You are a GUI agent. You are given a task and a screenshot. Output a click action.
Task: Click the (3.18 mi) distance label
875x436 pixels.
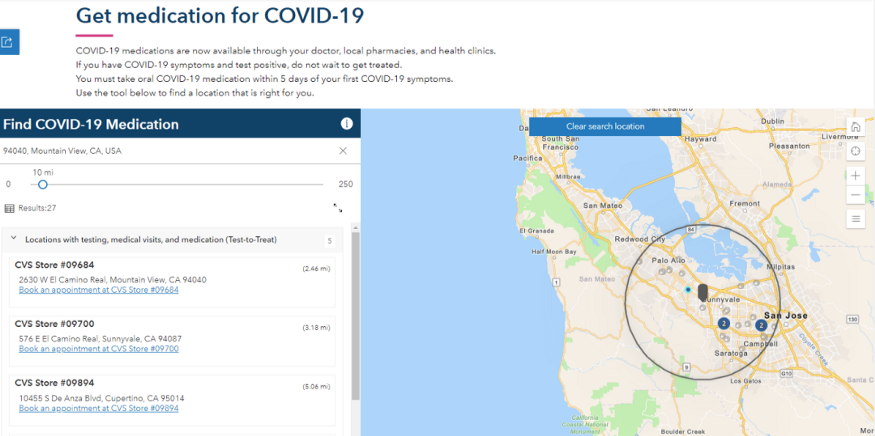(x=316, y=327)
